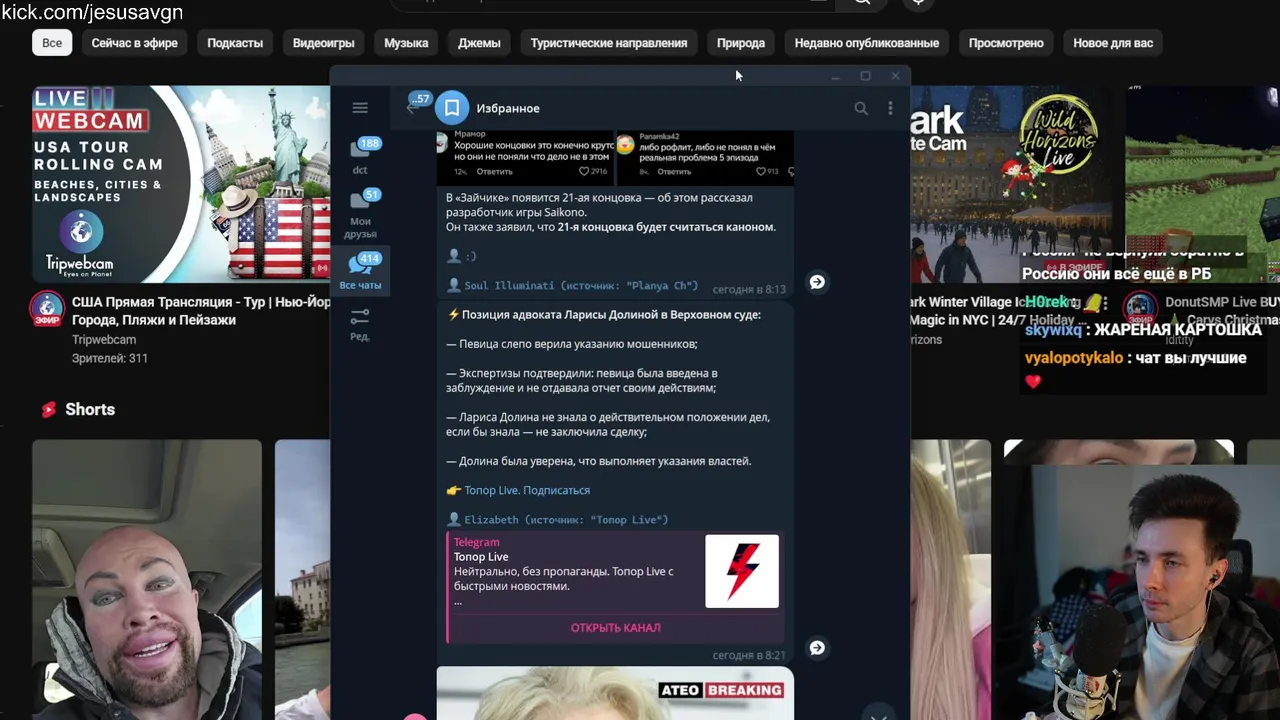The image size is (1280, 720).
Task: Play the Short showing canal buildings
Action: click(302, 580)
